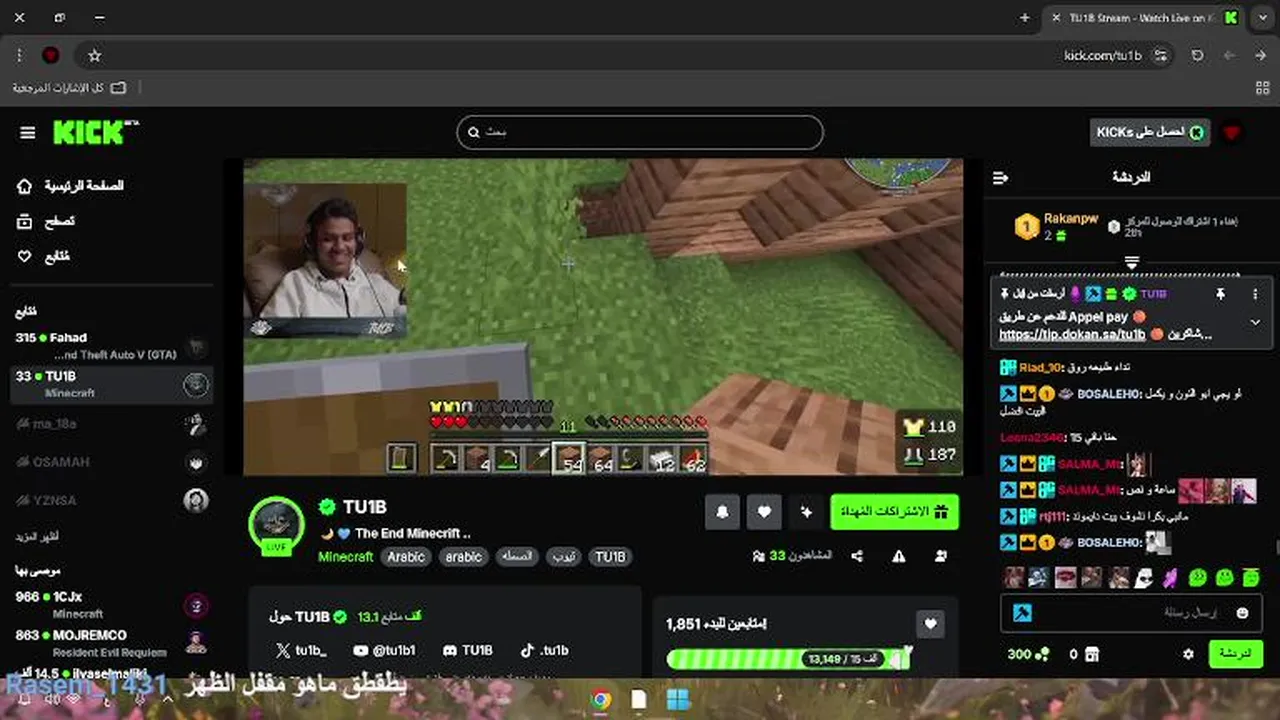Open TU1B Discord link
The width and height of the screenshot is (1280, 720).
coord(467,650)
